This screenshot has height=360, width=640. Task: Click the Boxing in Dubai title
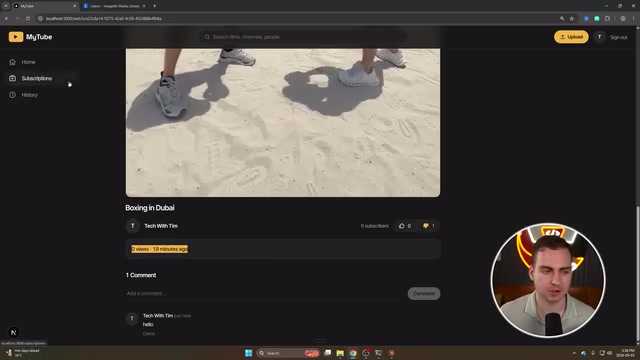coord(150,208)
